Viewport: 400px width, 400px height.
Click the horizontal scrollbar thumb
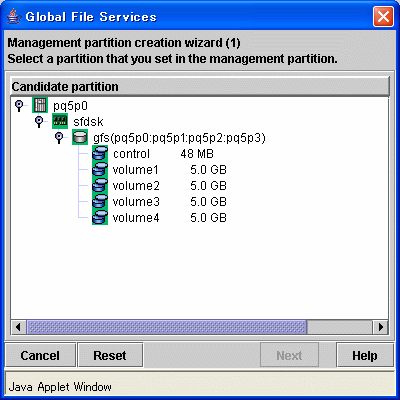pos(166,327)
